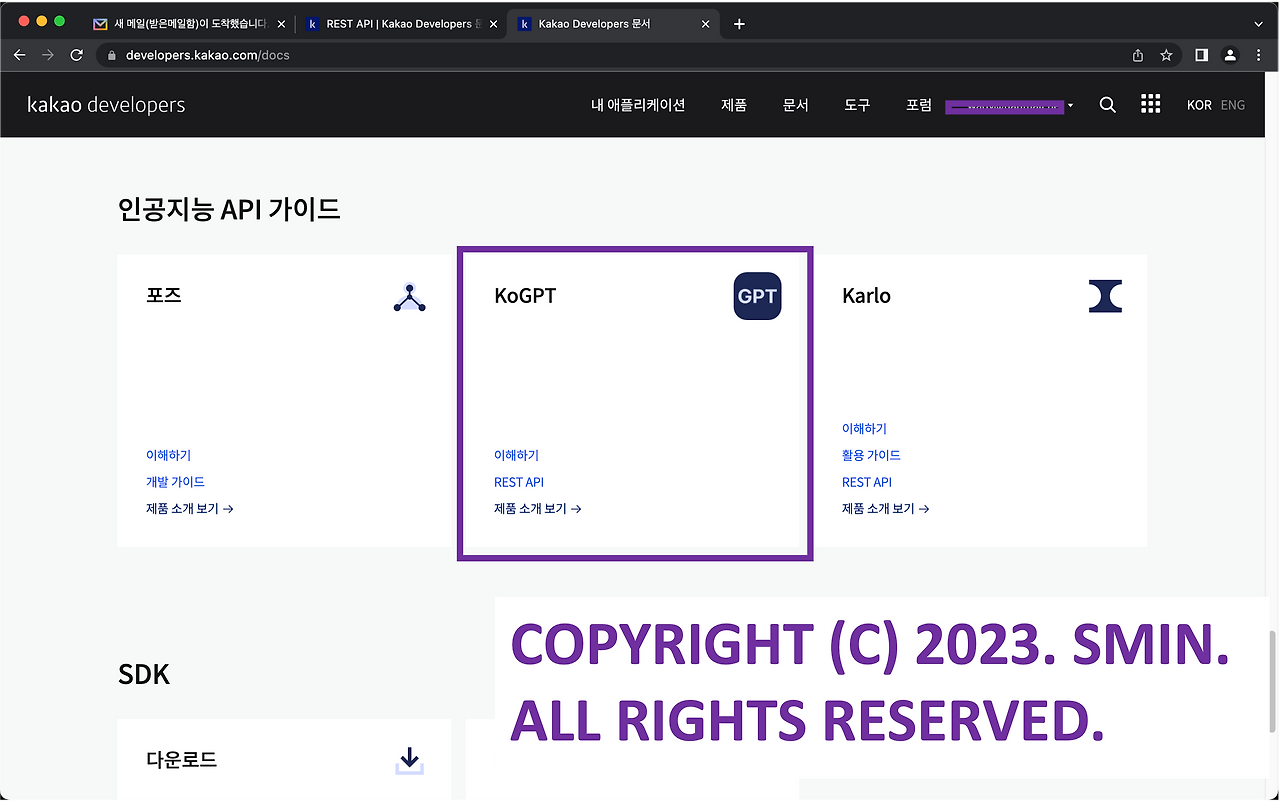Open the Kakao apps grid icon
1280x801 pixels.
1151,104
